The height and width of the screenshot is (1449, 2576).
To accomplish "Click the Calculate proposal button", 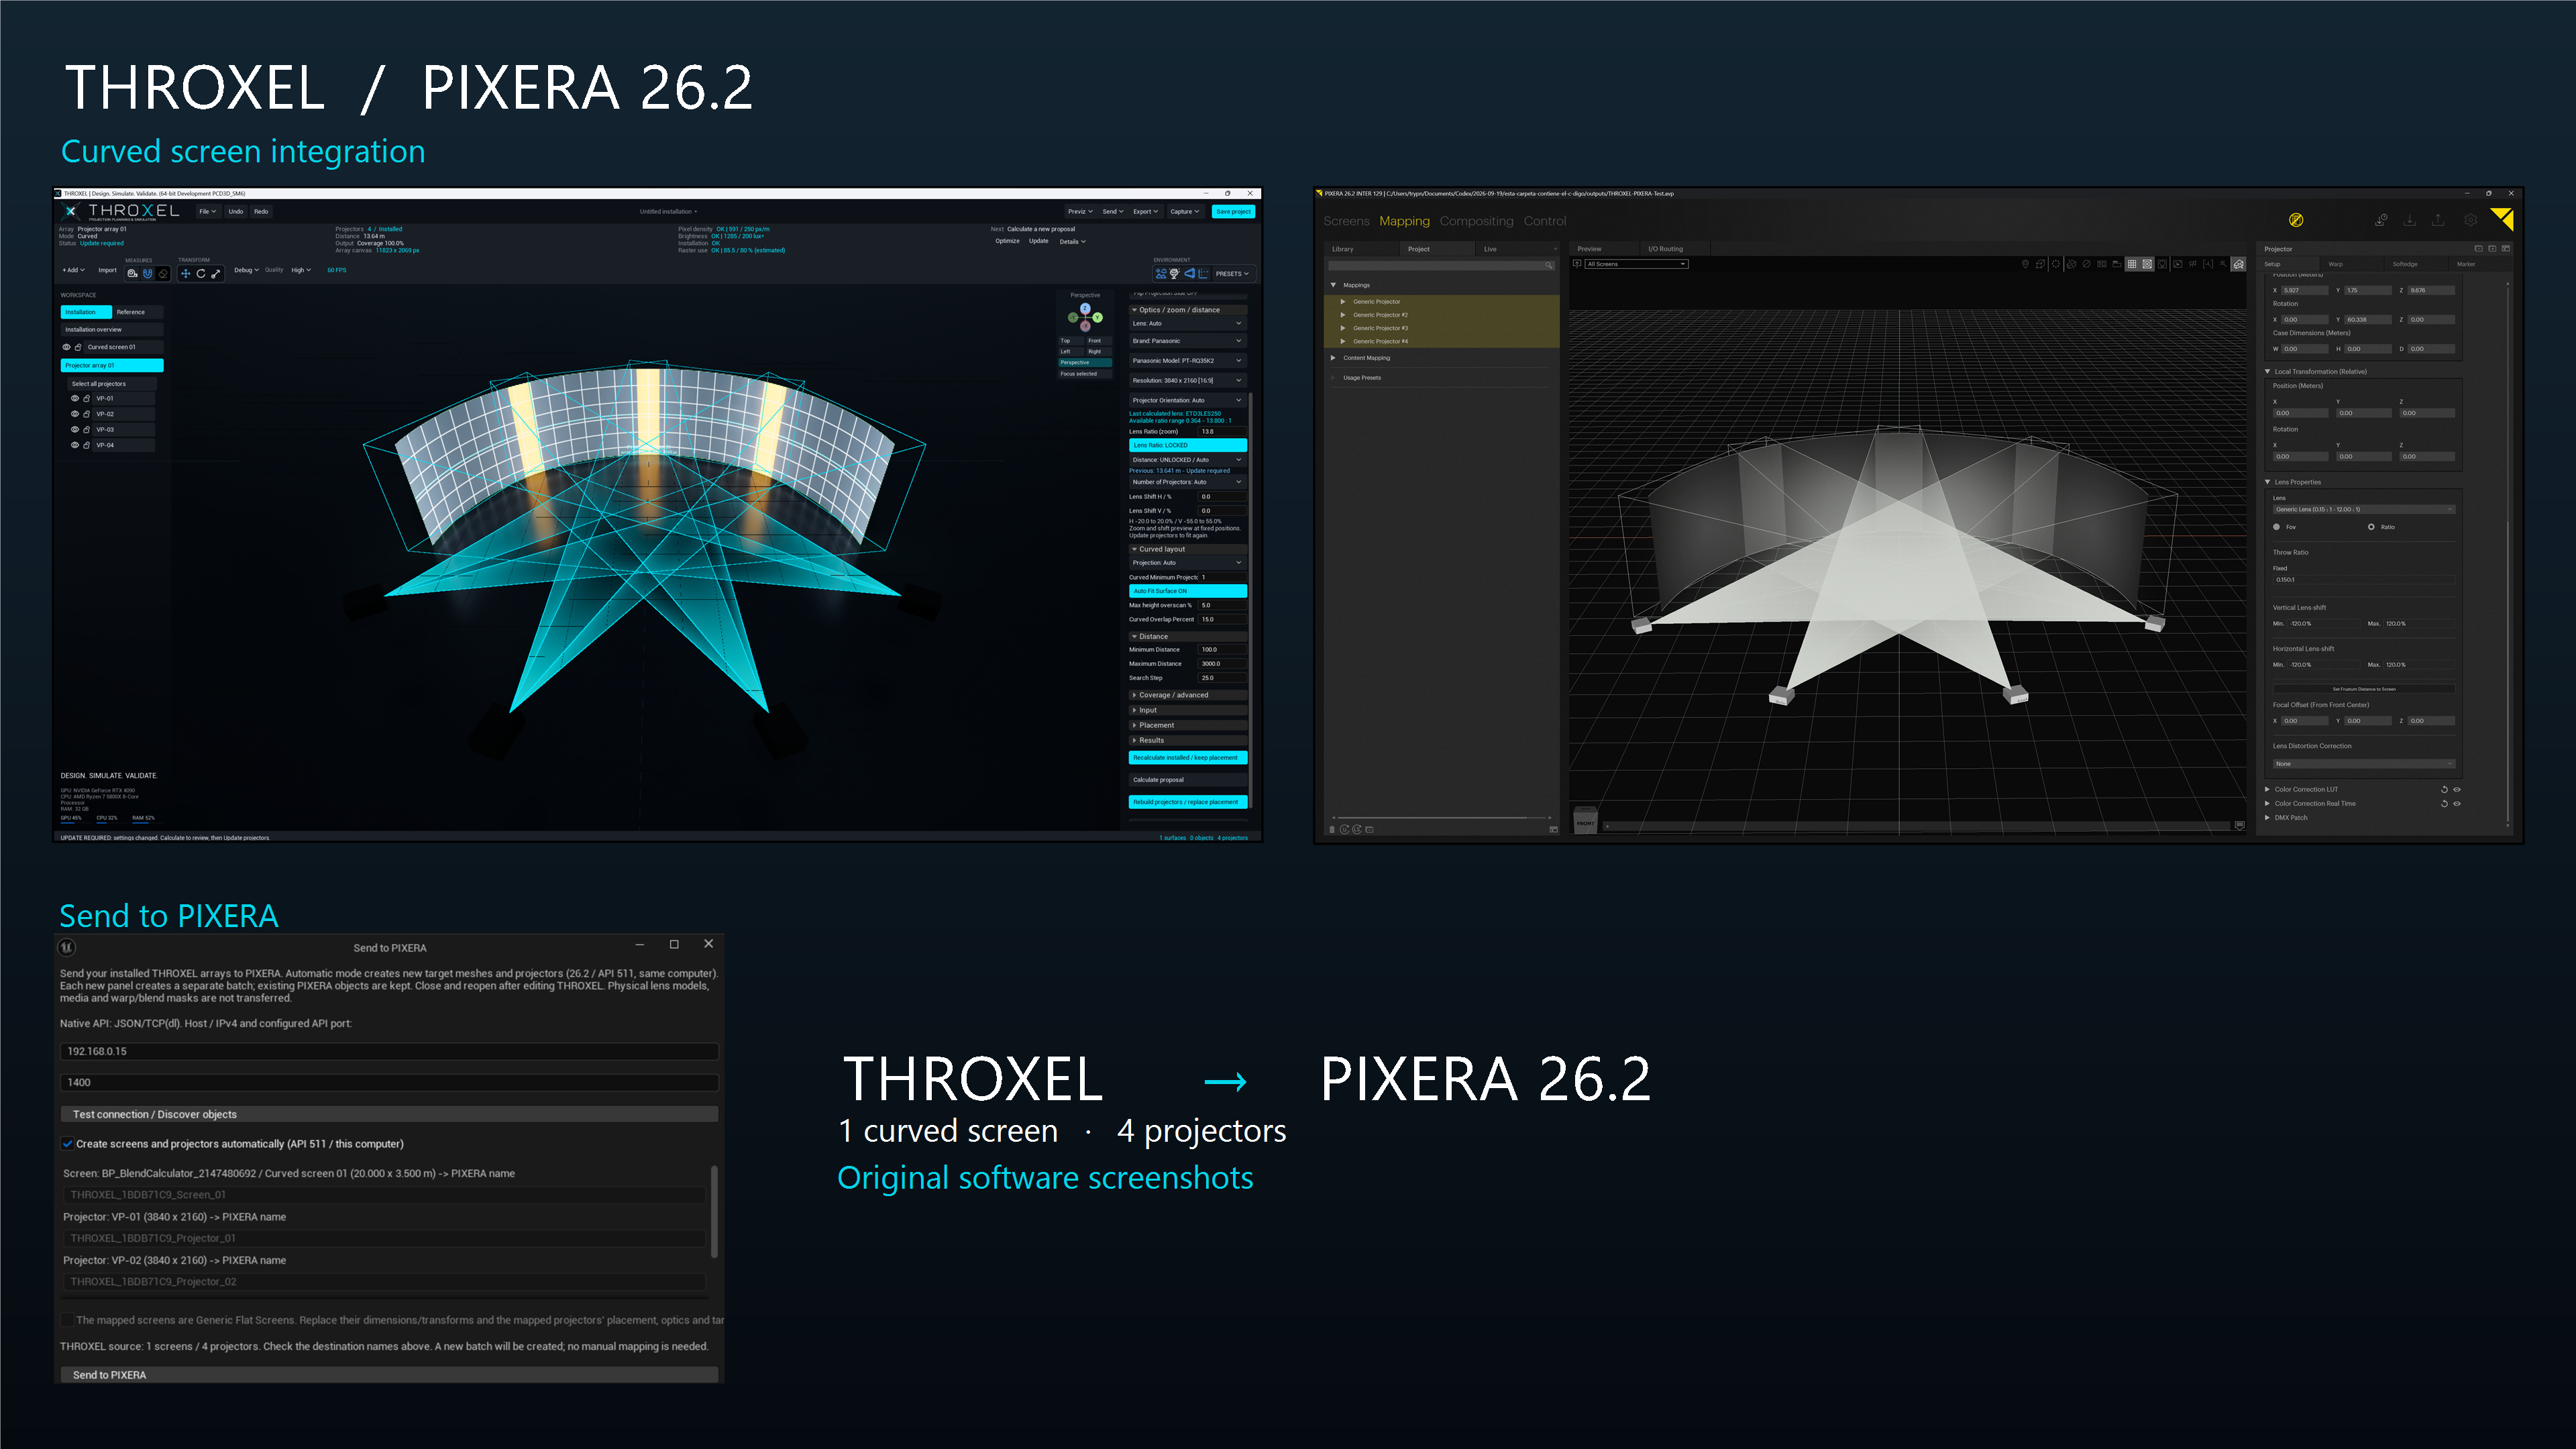I will [1187, 780].
